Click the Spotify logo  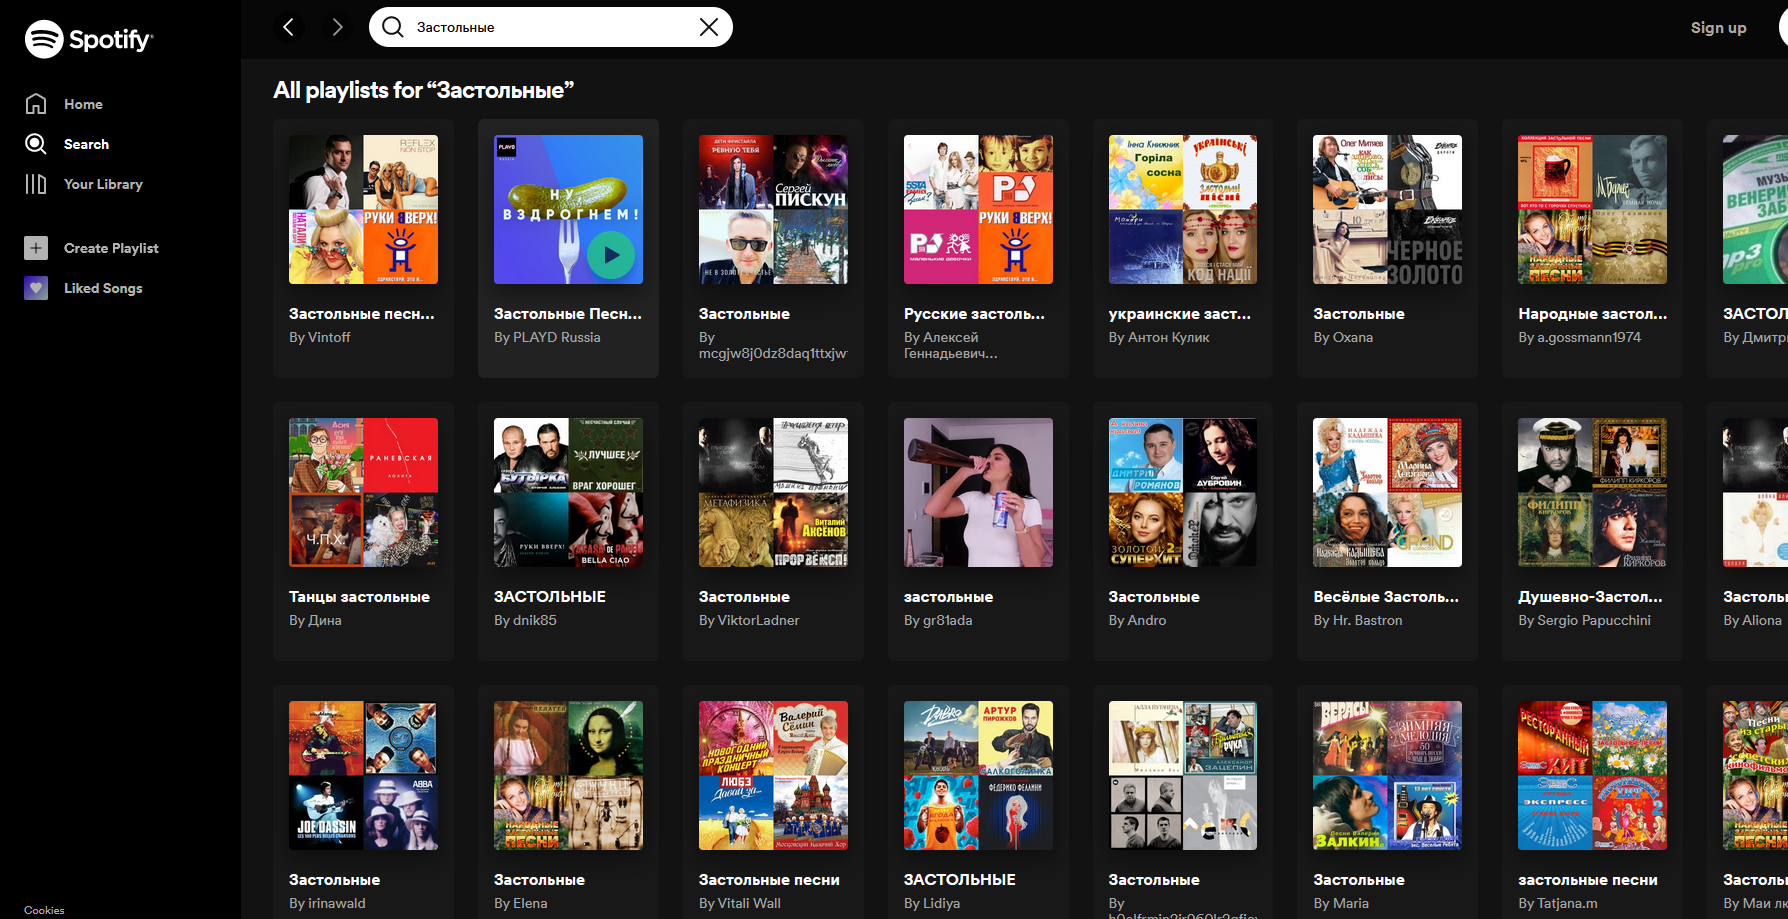pos(88,39)
